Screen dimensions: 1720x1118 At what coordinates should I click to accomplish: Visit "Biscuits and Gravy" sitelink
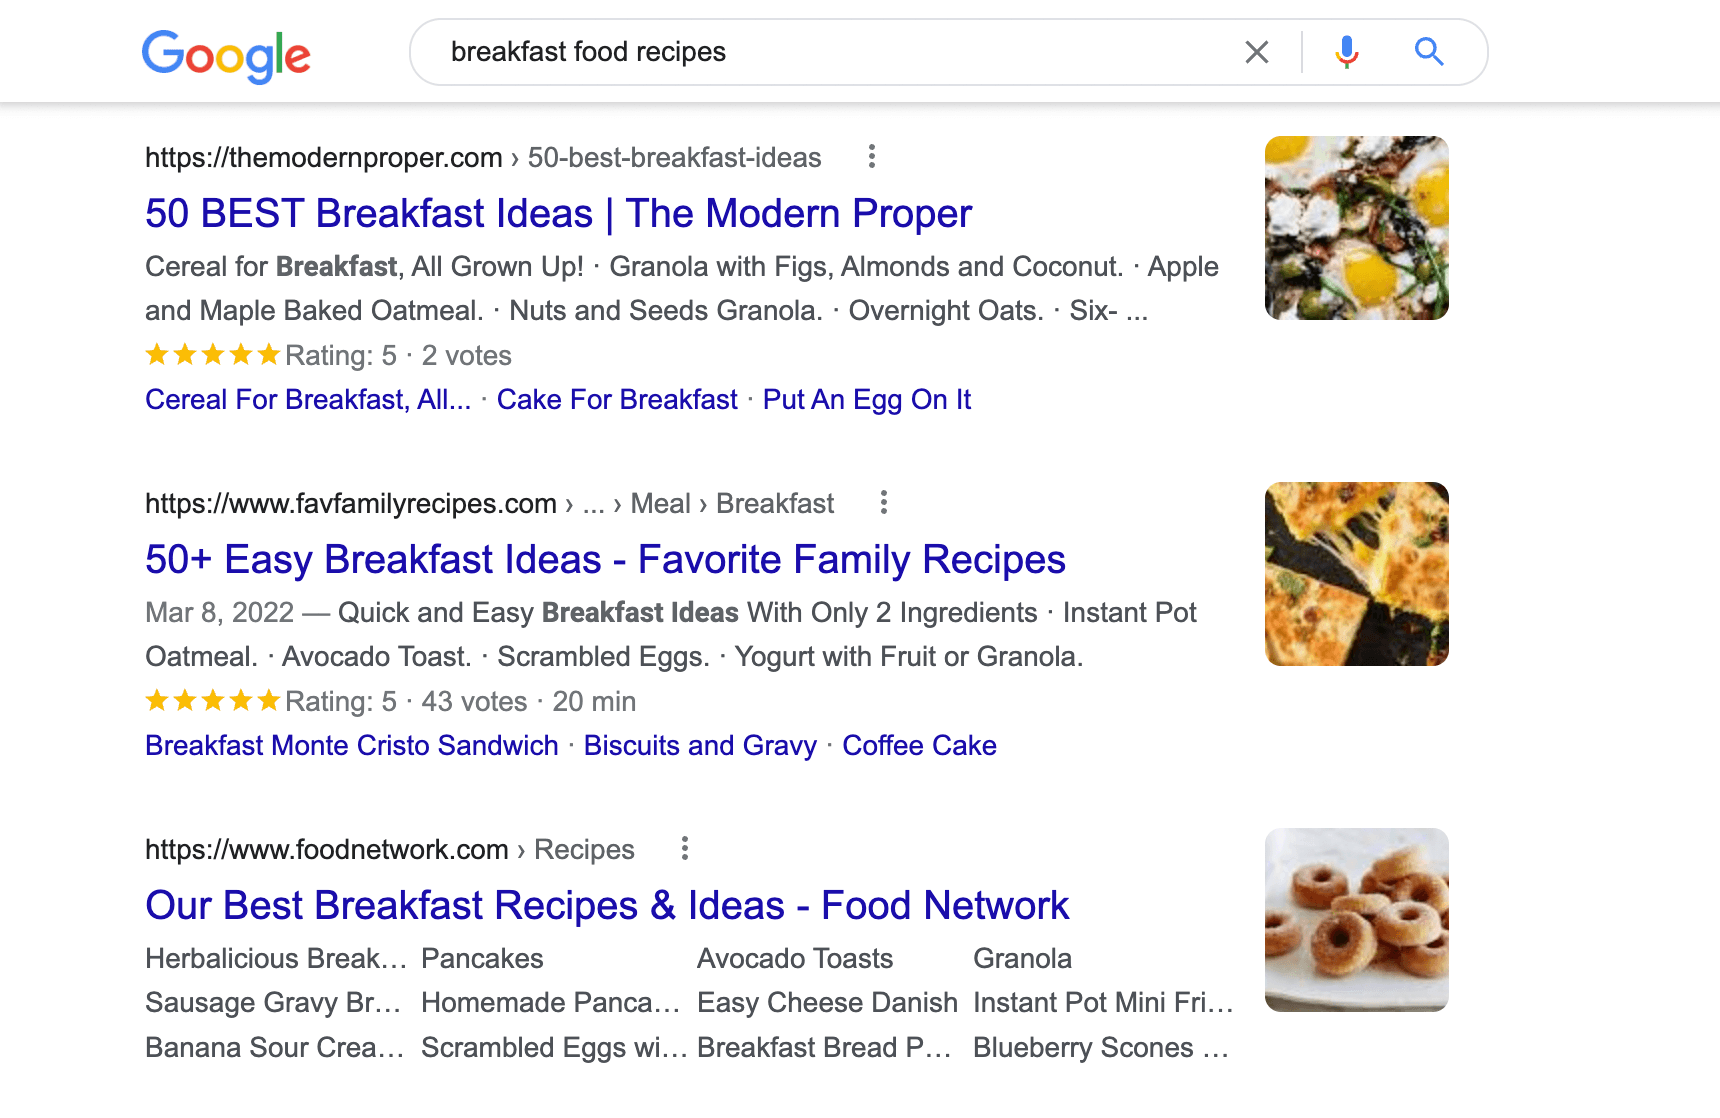click(x=700, y=746)
